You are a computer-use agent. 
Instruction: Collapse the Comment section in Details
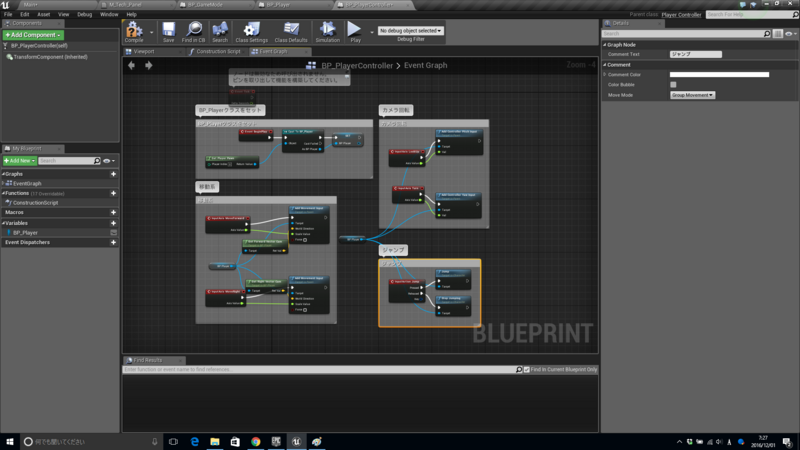tap(605, 65)
